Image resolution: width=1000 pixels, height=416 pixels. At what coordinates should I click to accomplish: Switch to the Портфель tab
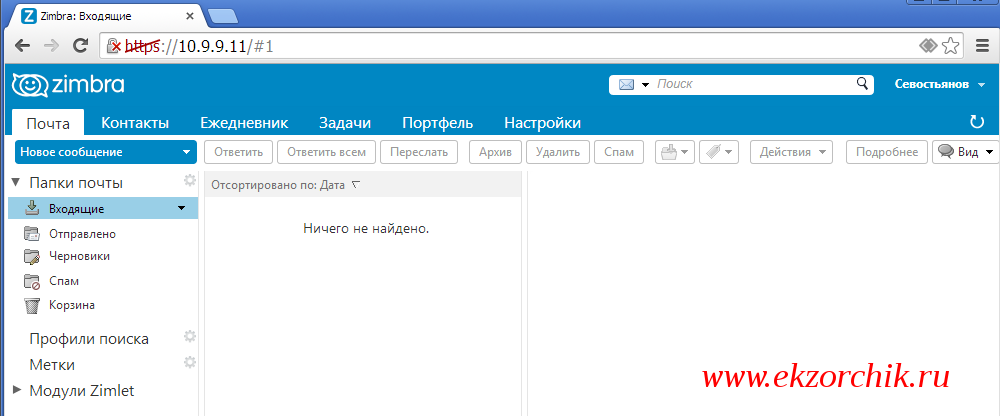click(438, 123)
